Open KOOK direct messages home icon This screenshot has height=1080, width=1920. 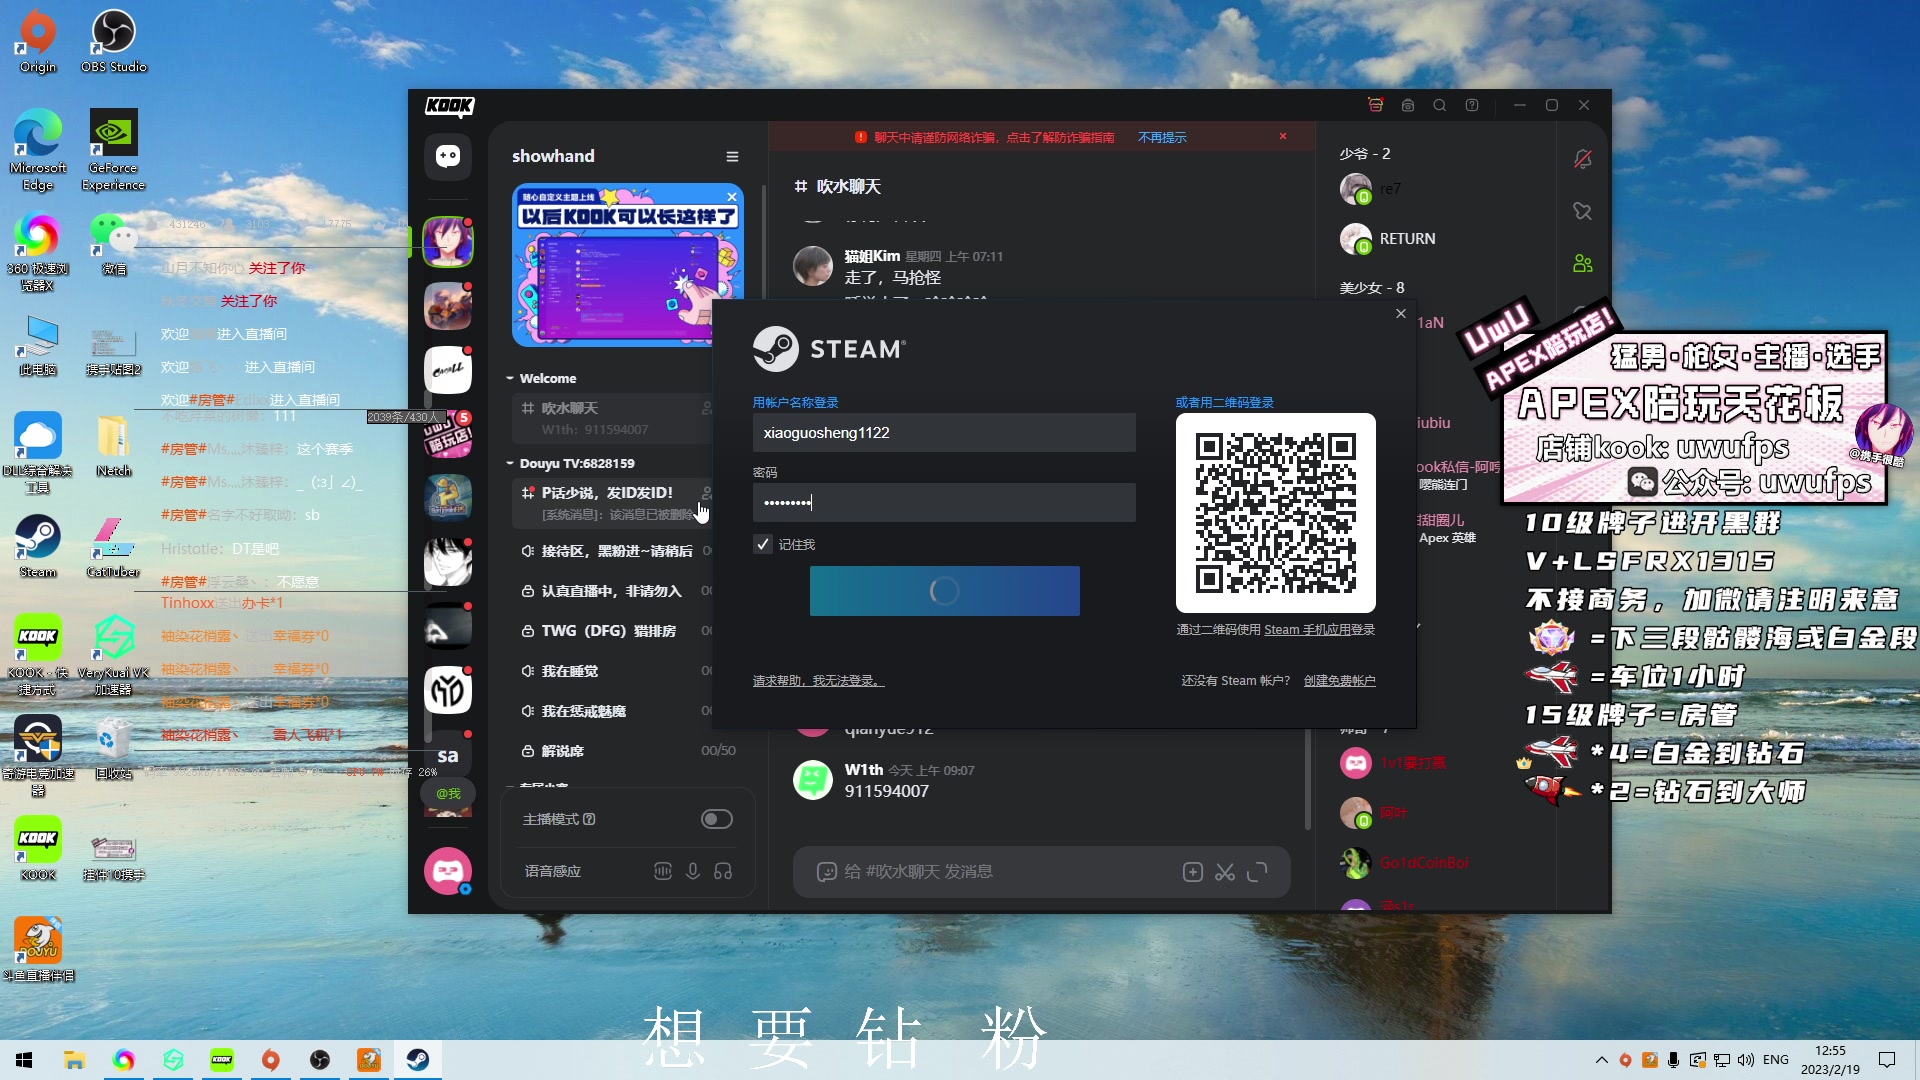[x=447, y=155]
